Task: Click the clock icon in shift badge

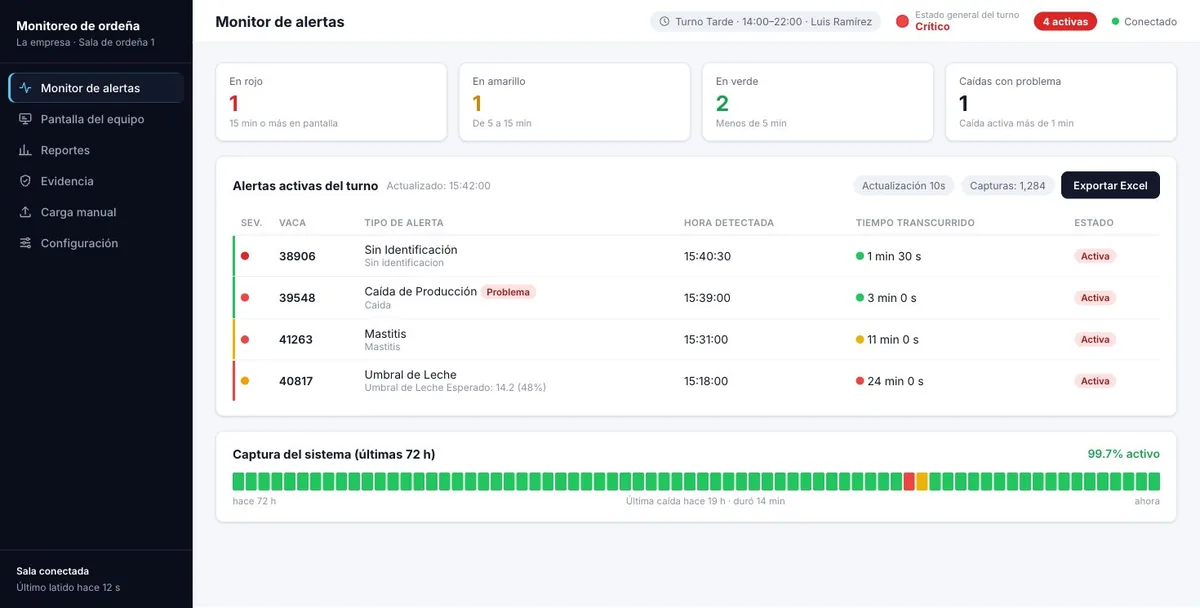Action: click(x=665, y=21)
